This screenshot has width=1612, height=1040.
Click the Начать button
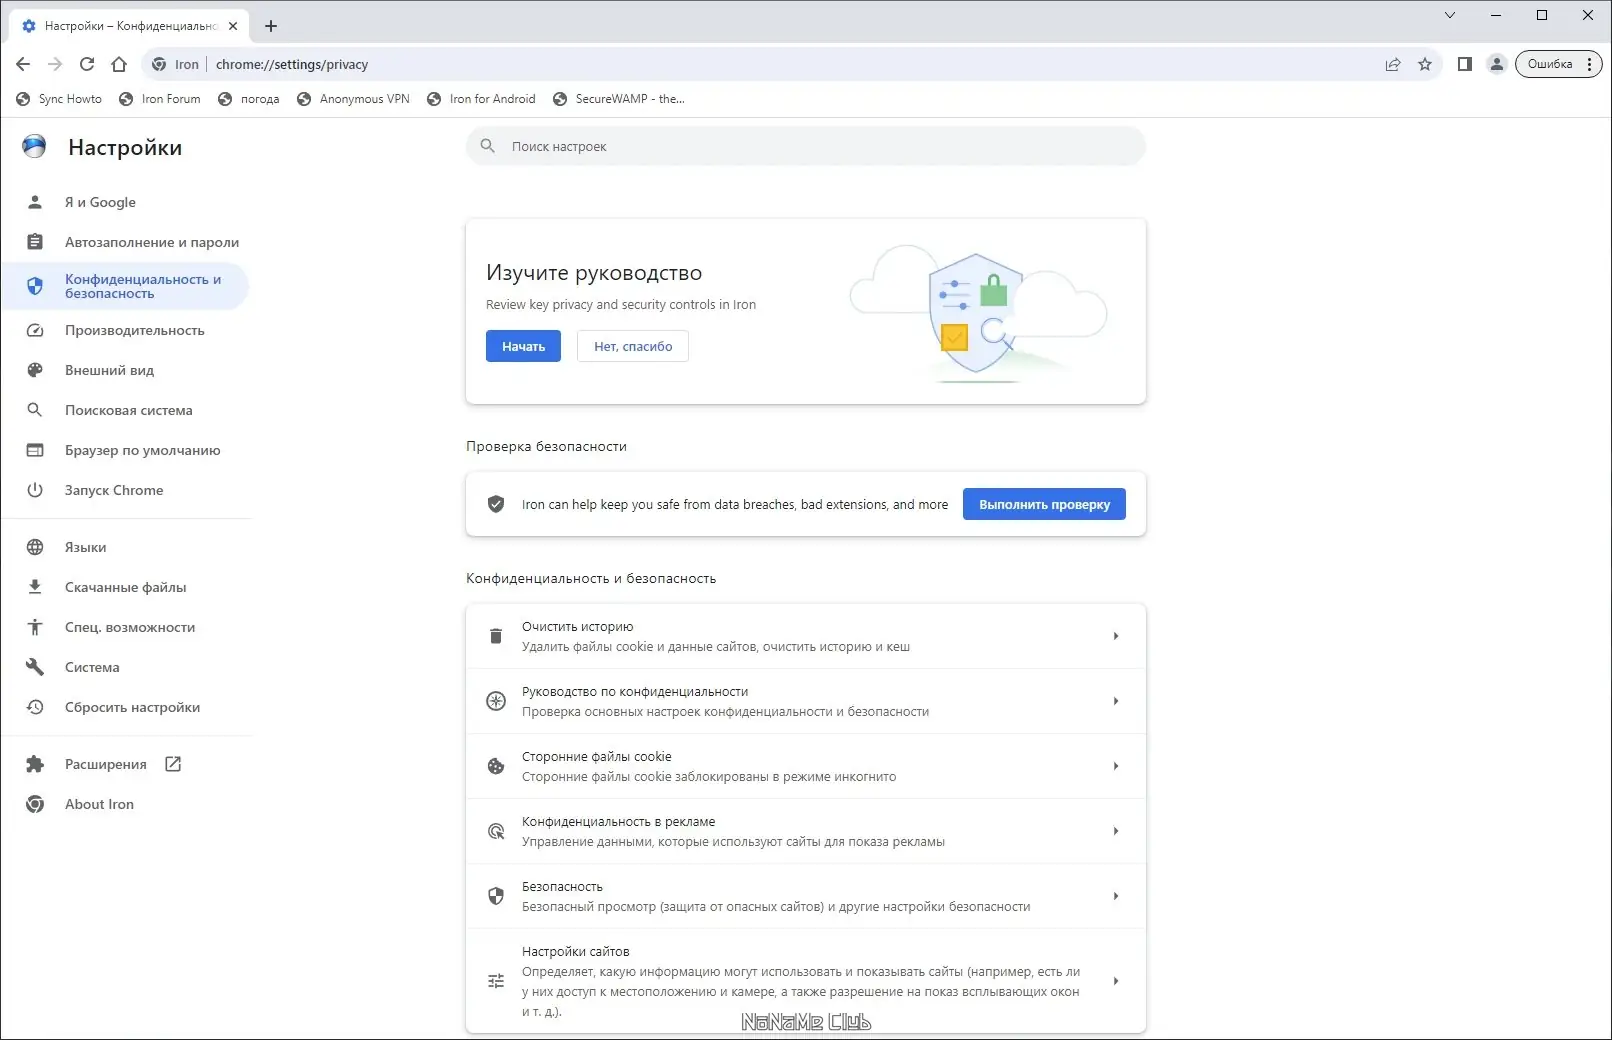click(x=522, y=346)
